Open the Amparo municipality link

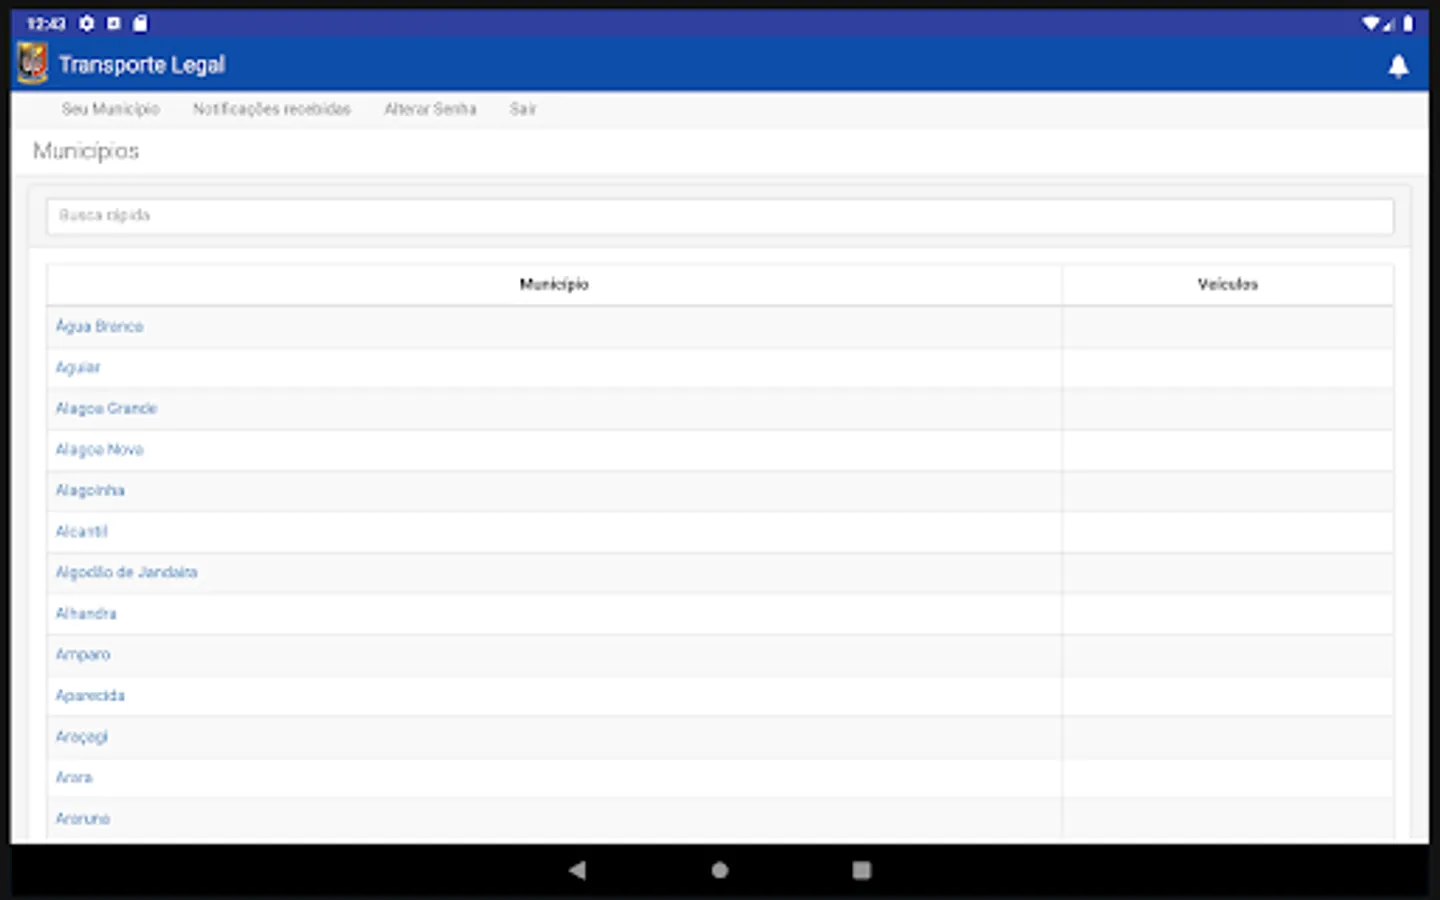coord(83,655)
